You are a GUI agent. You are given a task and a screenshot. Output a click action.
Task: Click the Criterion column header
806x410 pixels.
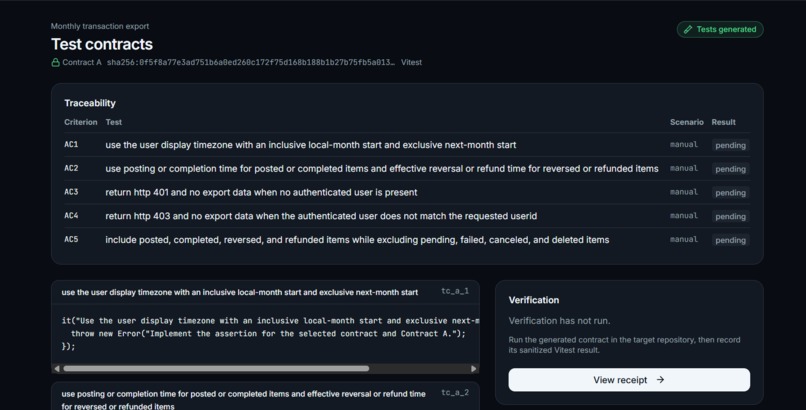pyautogui.click(x=81, y=122)
